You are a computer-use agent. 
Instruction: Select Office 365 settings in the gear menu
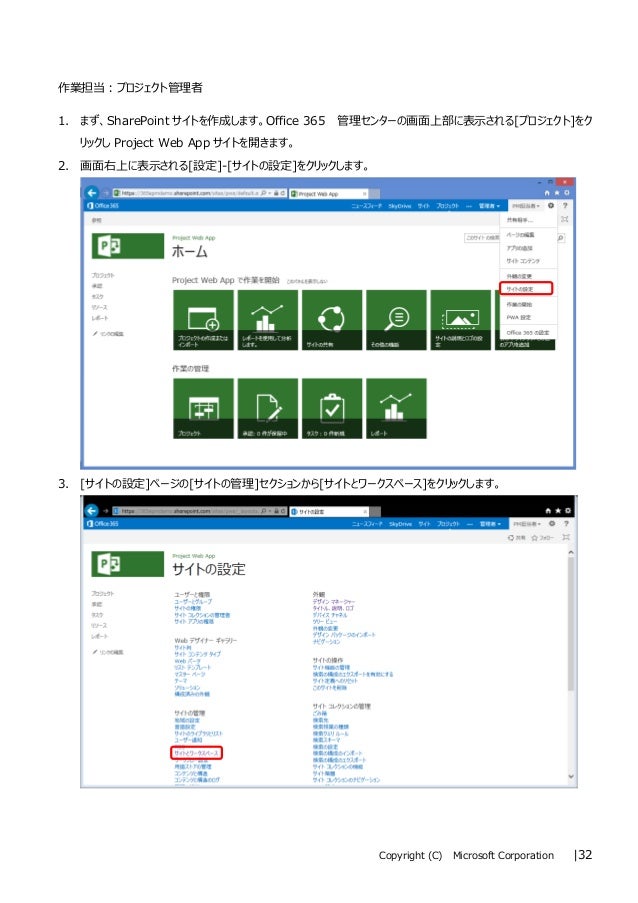527,332
